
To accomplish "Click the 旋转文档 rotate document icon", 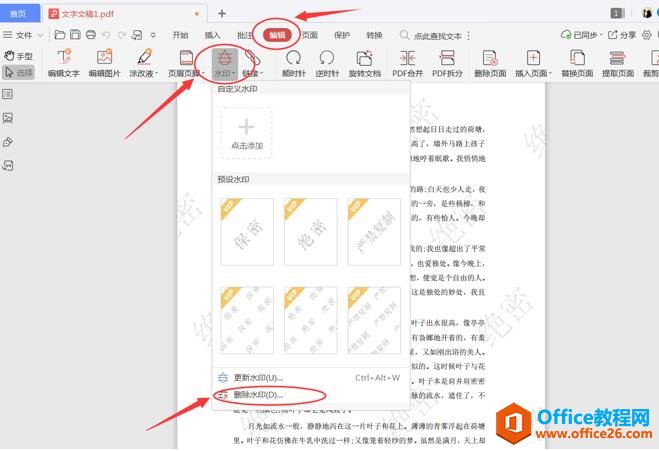I will (x=363, y=63).
